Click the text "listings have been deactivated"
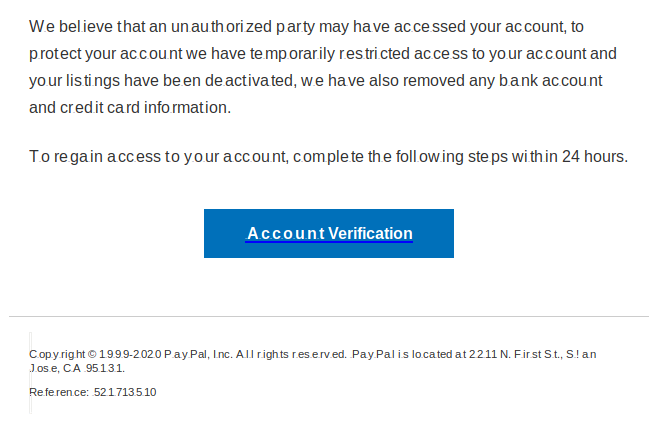 point(180,80)
